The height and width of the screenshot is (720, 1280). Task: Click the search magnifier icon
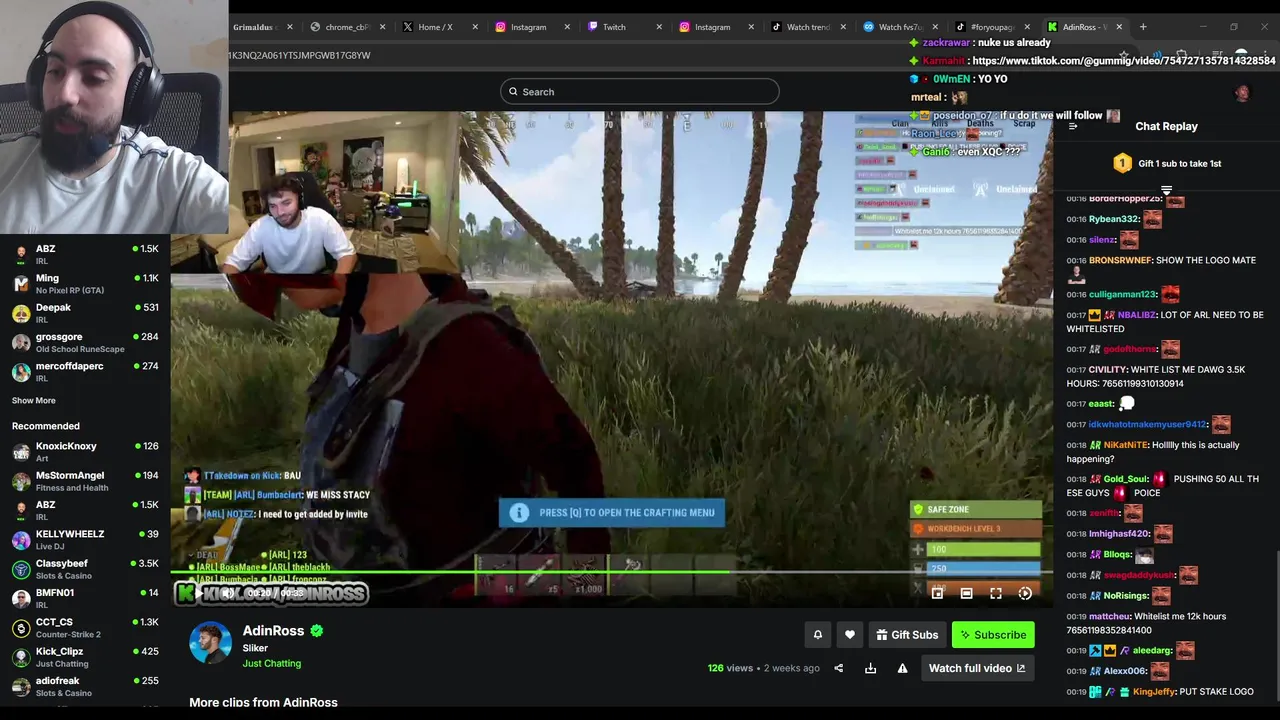[513, 92]
